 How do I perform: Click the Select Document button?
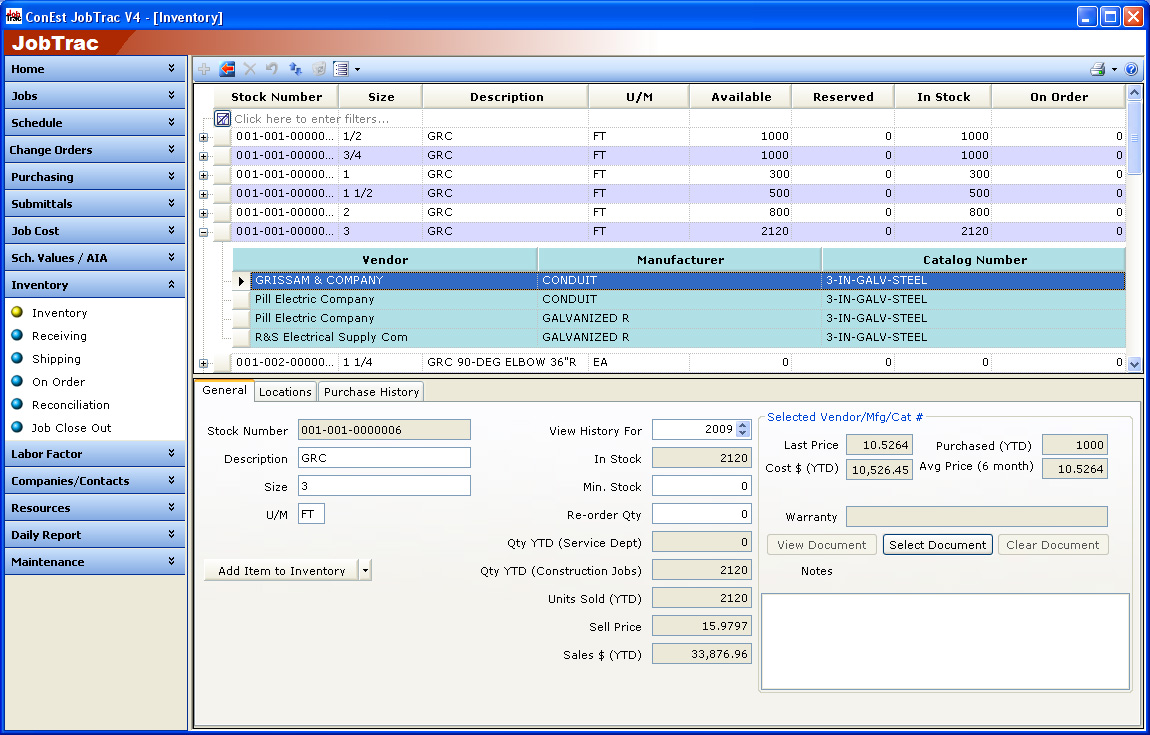tap(937, 545)
